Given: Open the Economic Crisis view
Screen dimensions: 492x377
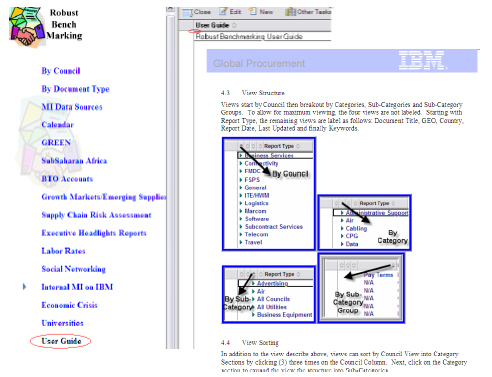Looking at the screenshot, I should [x=69, y=305].
